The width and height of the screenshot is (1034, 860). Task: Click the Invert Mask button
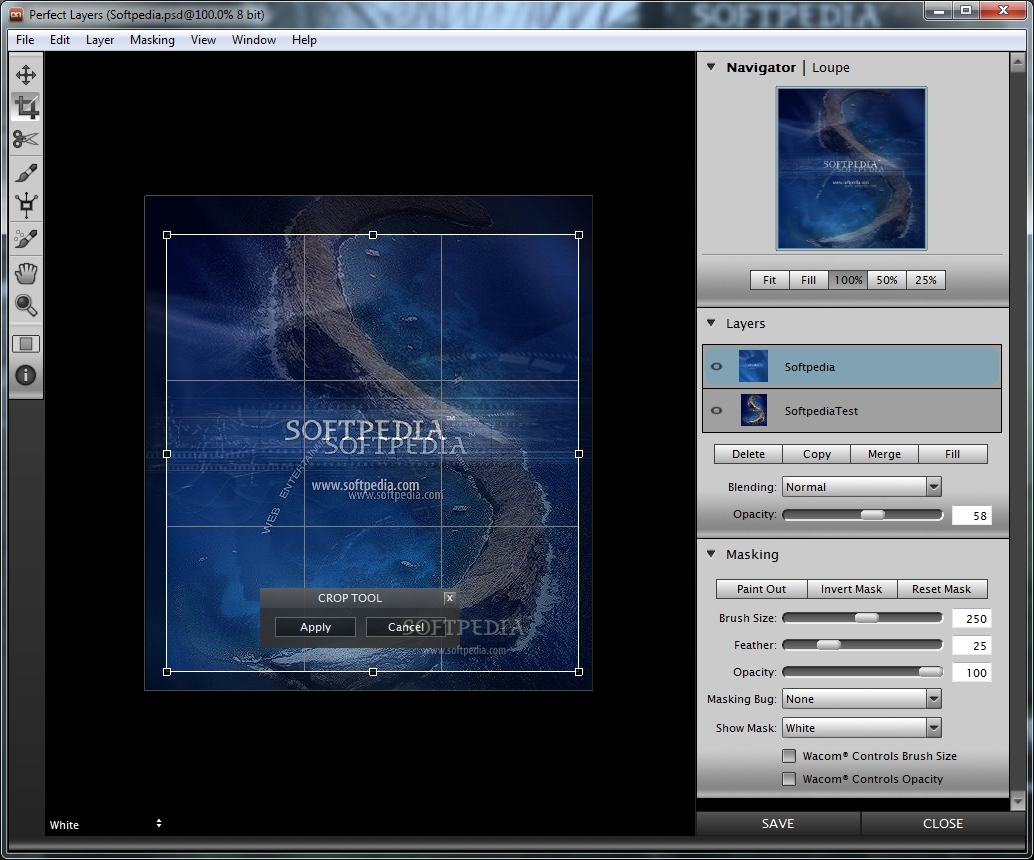[851, 589]
